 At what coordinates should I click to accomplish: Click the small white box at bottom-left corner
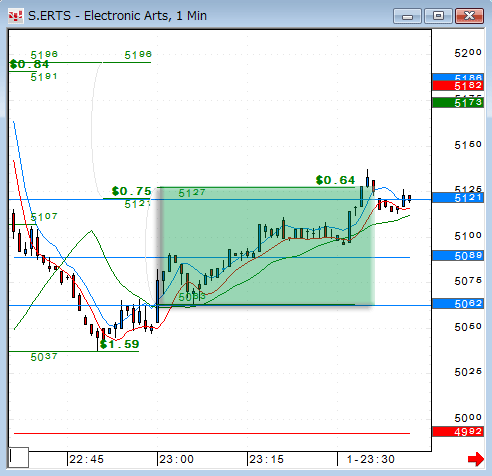[x=19, y=457]
